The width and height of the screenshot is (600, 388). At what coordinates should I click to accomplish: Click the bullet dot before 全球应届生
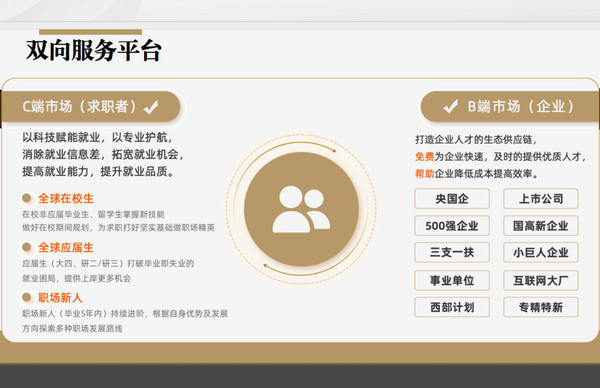point(26,247)
